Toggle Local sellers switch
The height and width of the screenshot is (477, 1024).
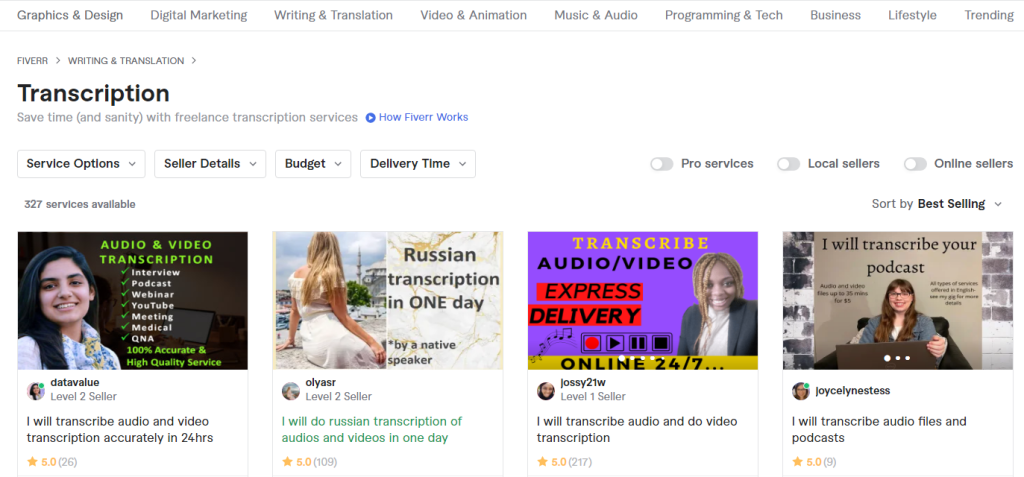pos(788,164)
